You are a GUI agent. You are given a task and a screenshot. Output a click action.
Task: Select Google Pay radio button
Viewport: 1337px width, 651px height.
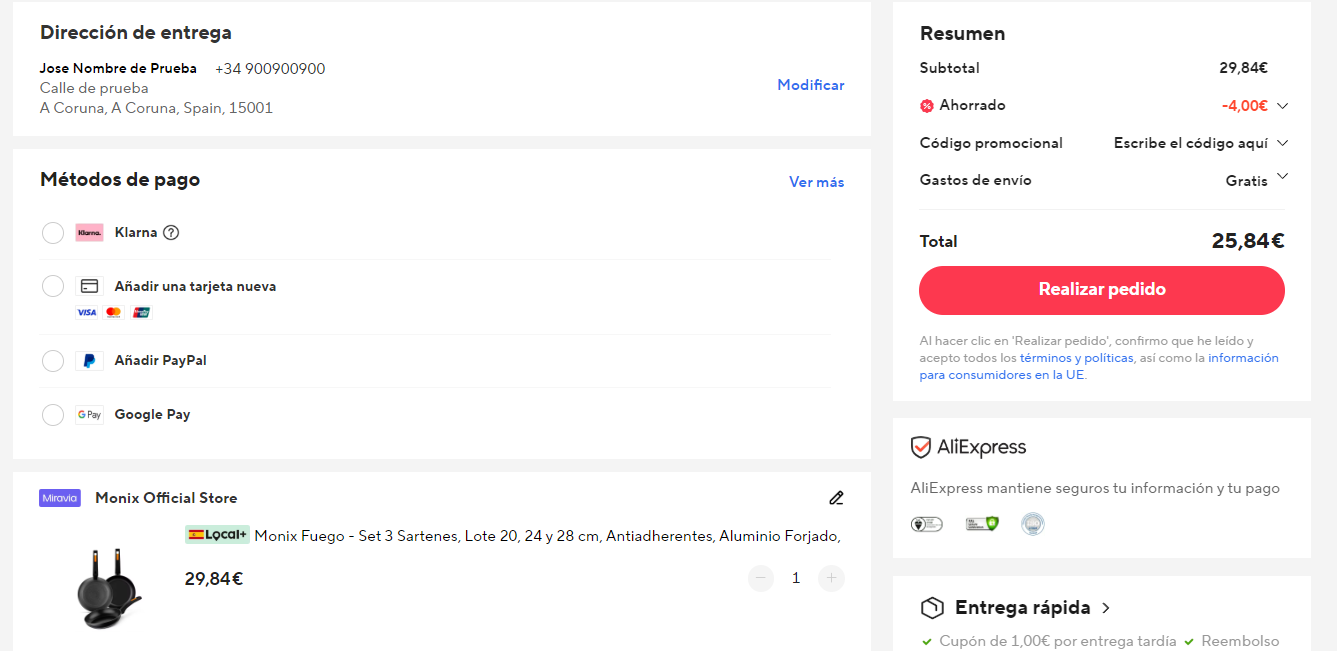pos(53,415)
